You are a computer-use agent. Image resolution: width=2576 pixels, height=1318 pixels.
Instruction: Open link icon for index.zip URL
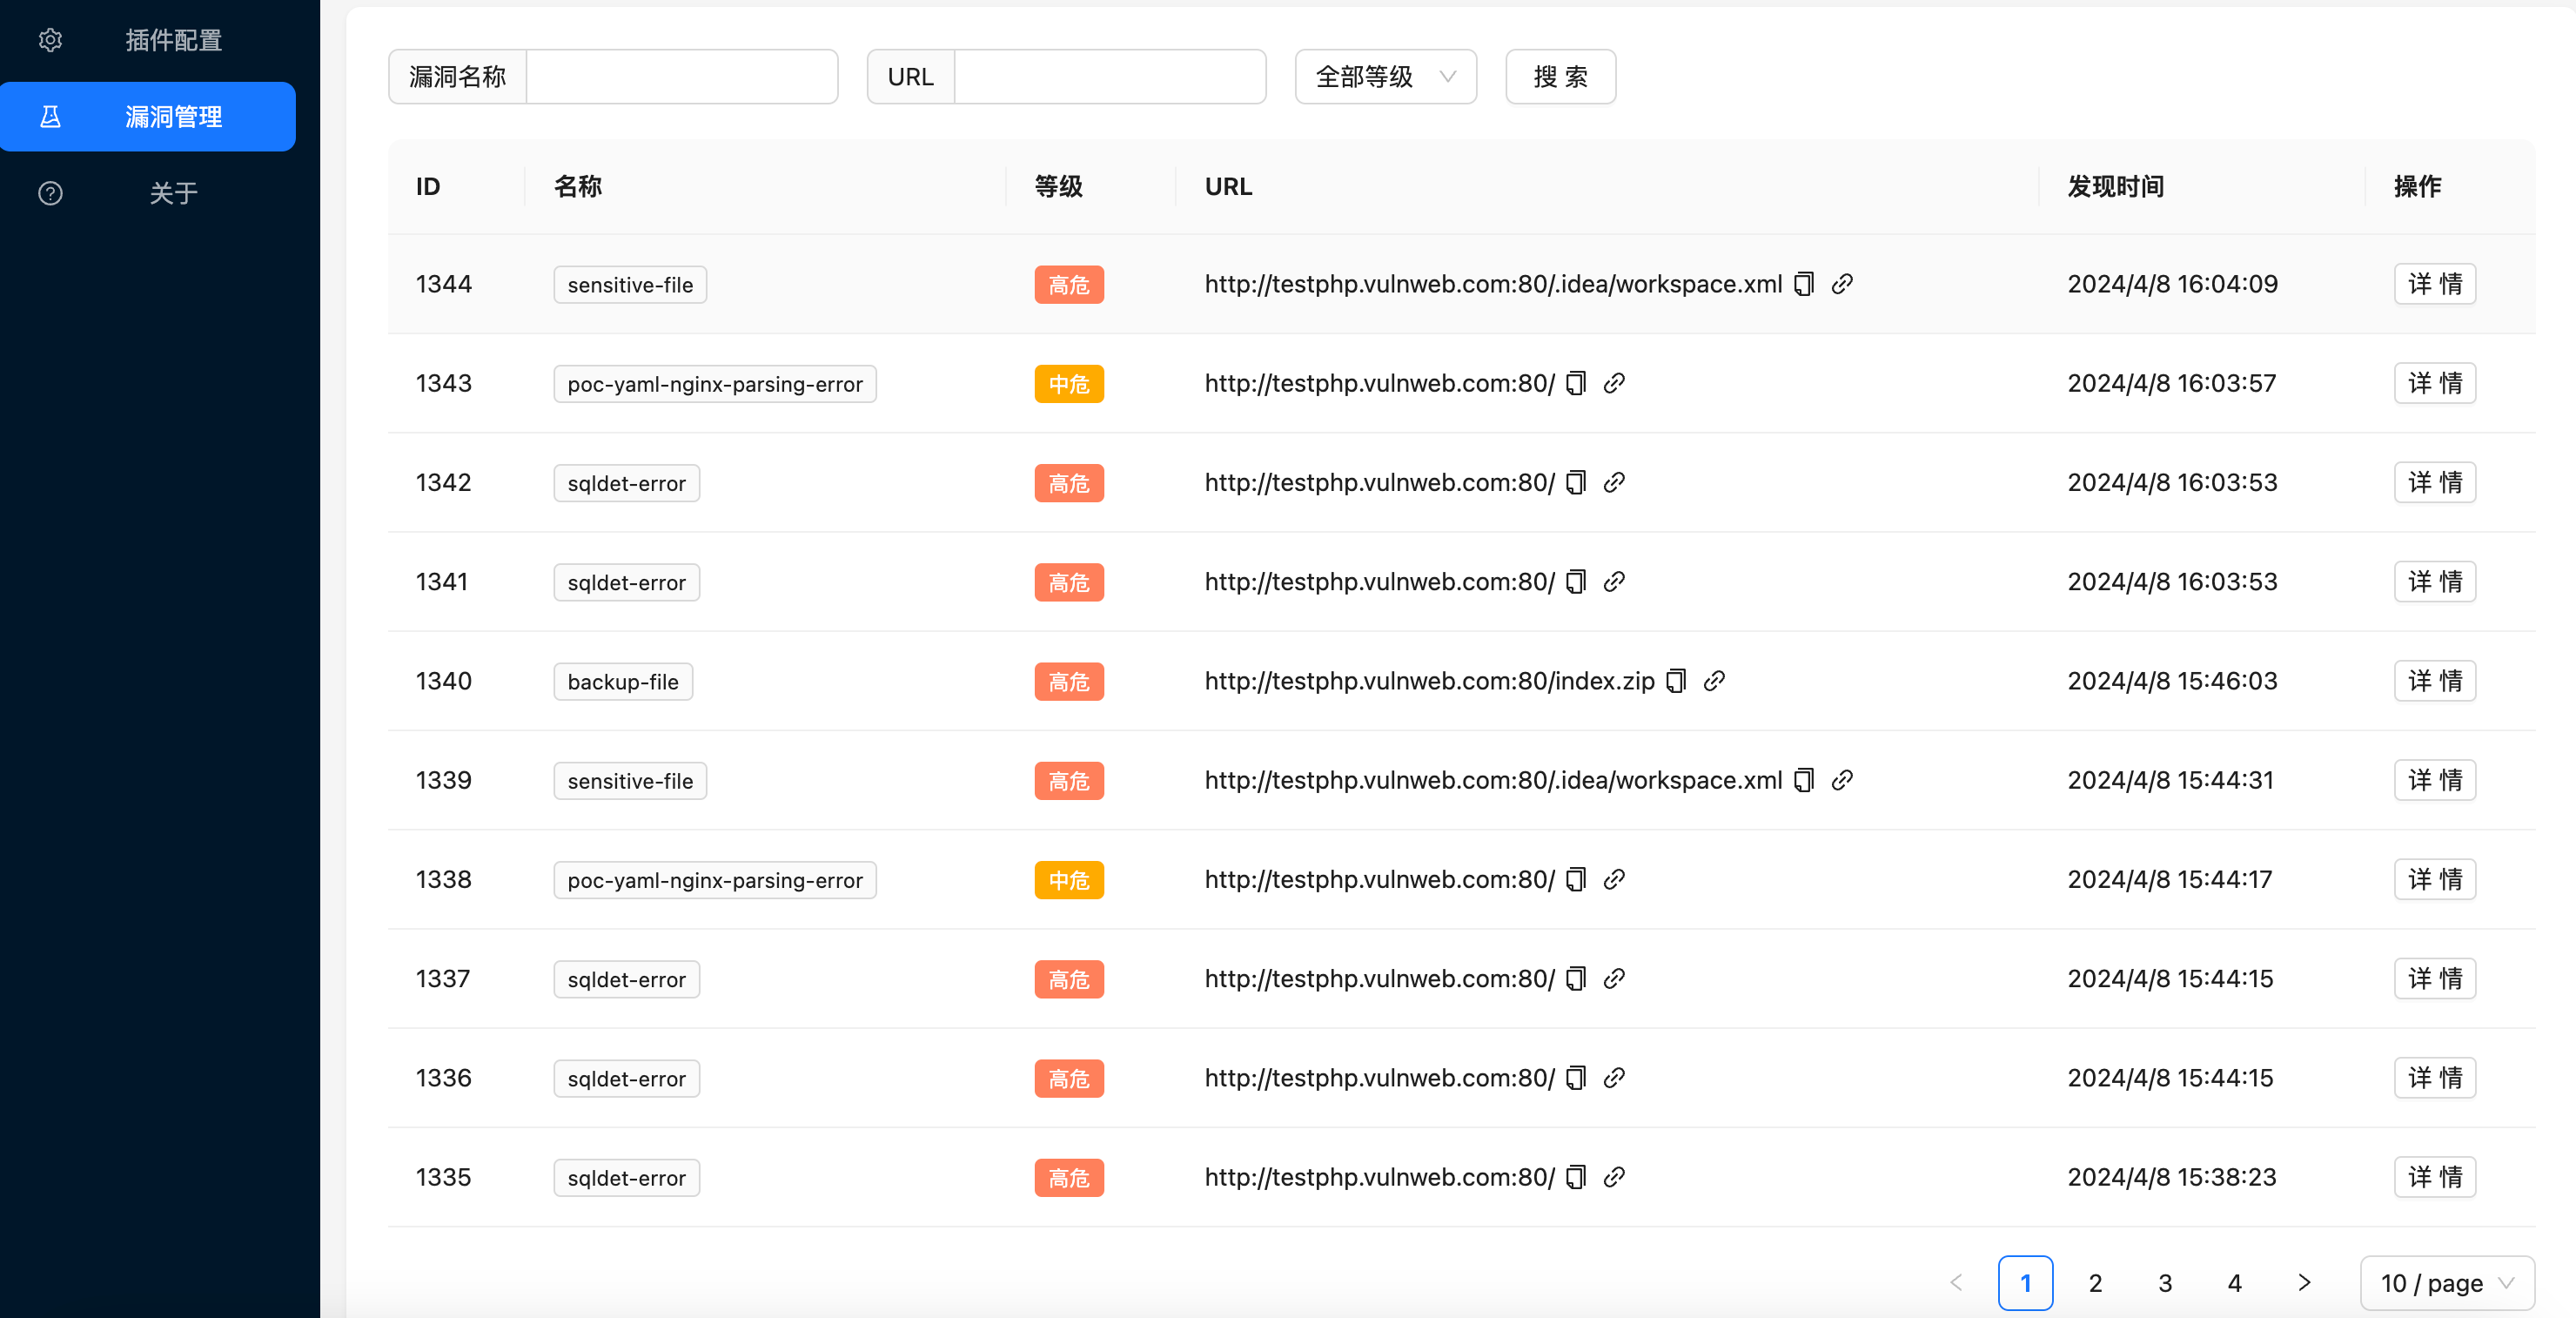click(x=1714, y=681)
